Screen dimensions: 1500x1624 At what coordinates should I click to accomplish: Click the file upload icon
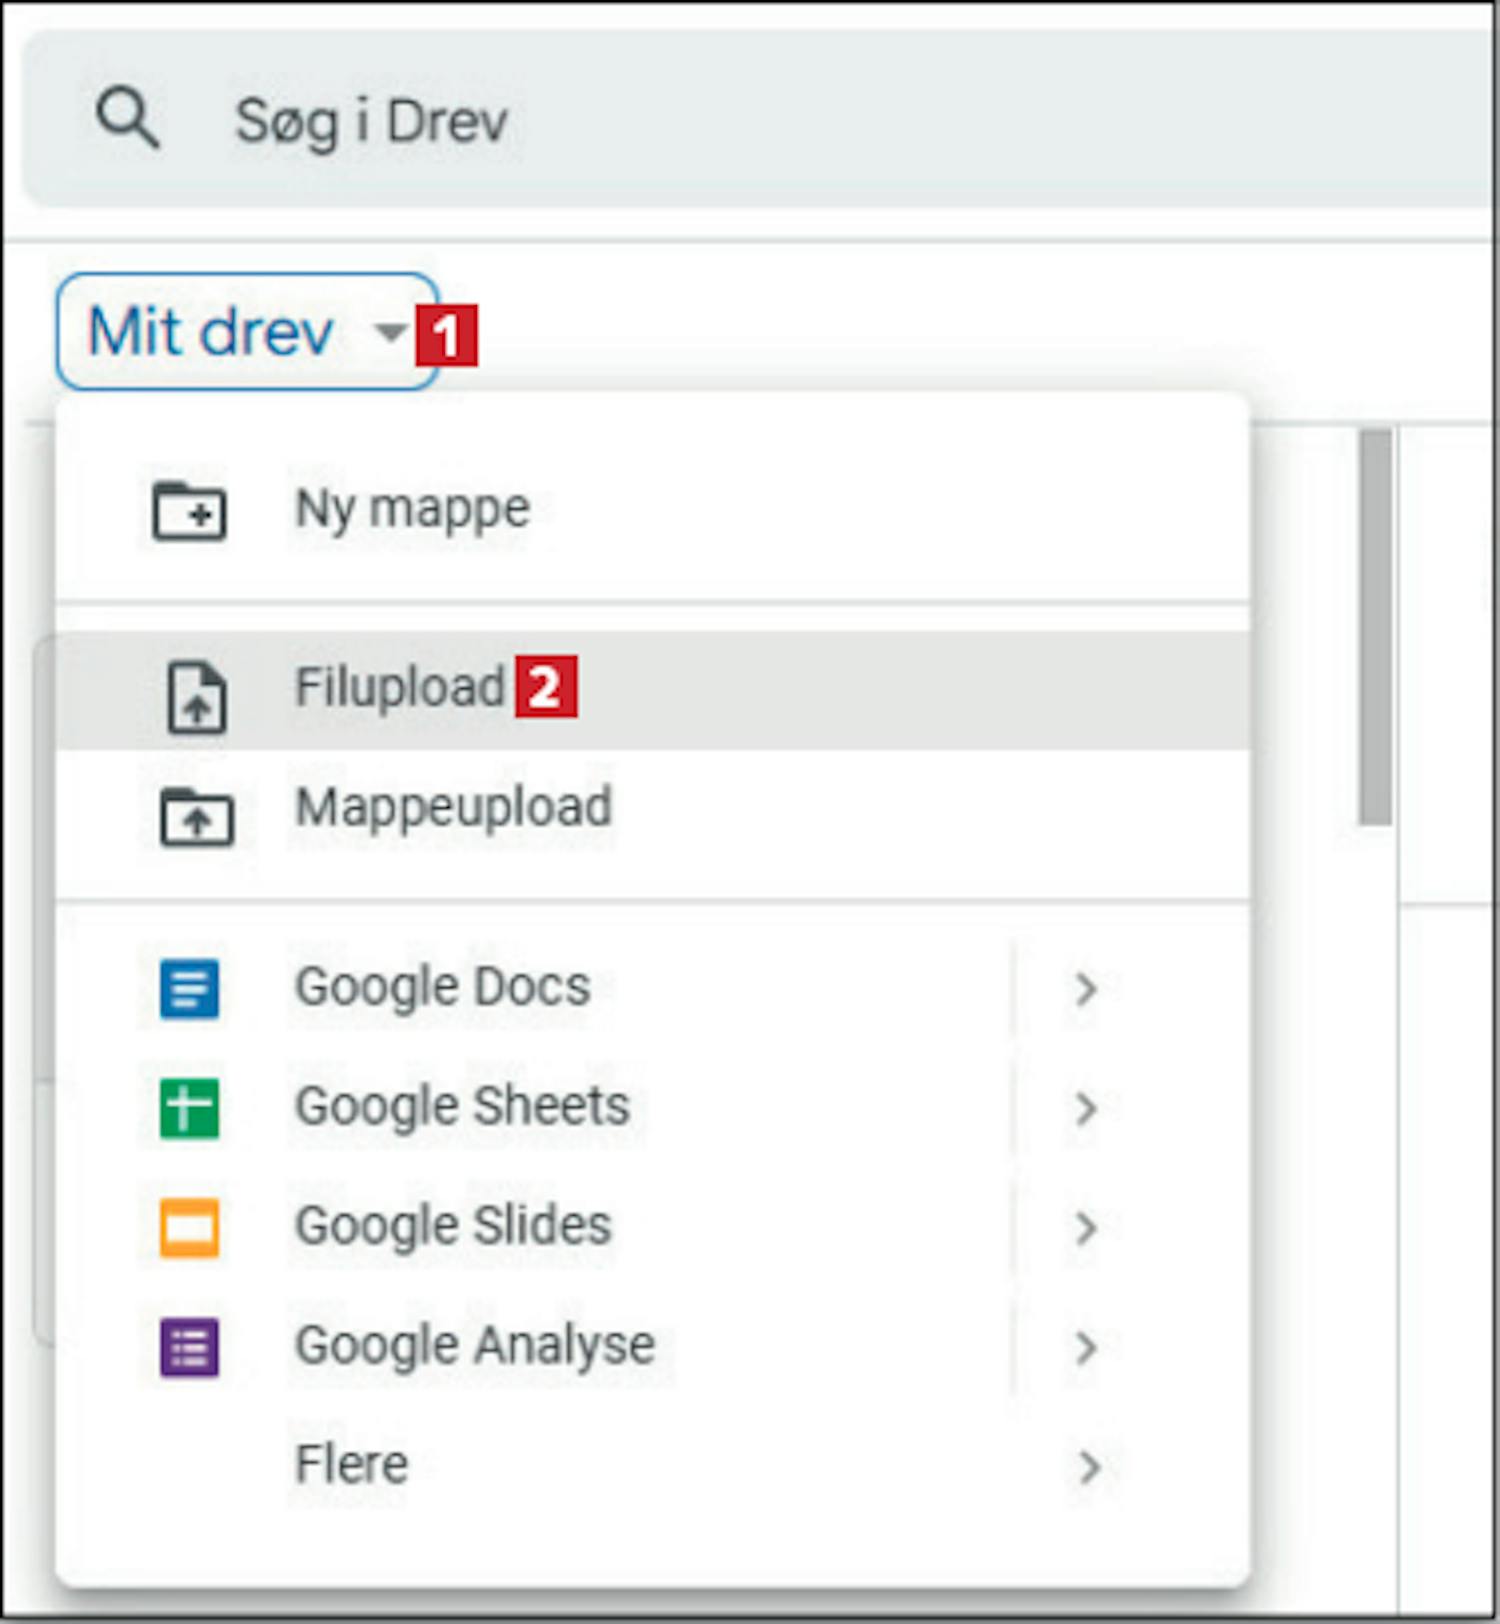click(196, 697)
